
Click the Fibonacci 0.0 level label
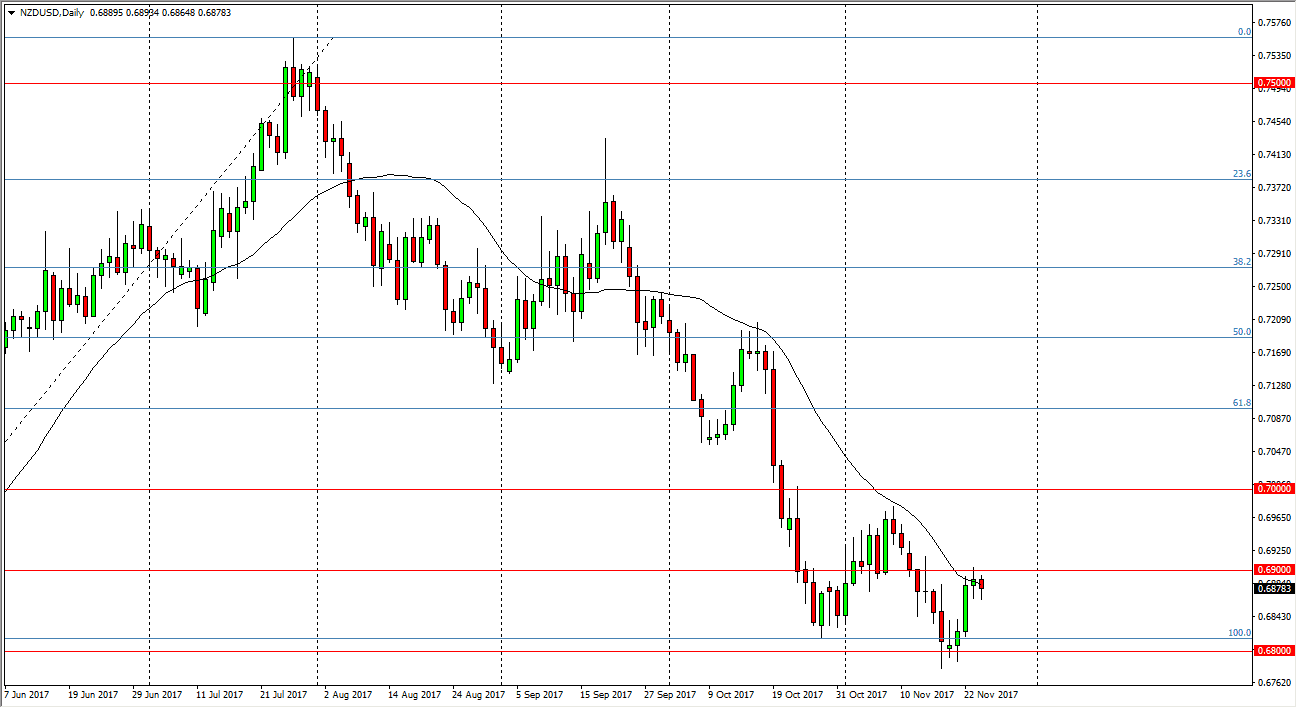click(1244, 32)
